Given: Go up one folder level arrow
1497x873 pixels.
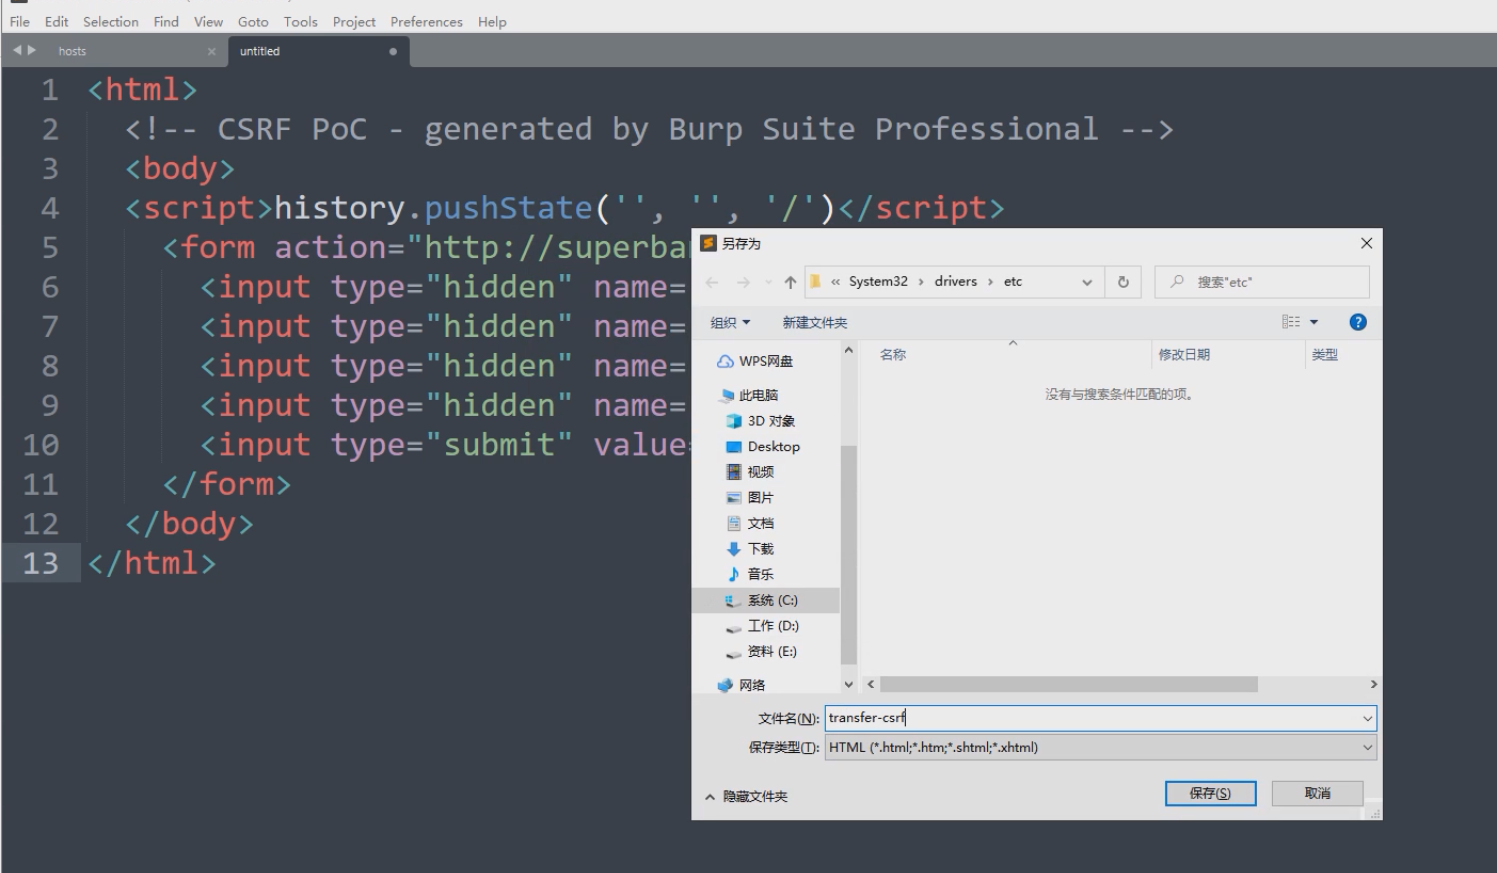Looking at the screenshot, I should point(790,282).
